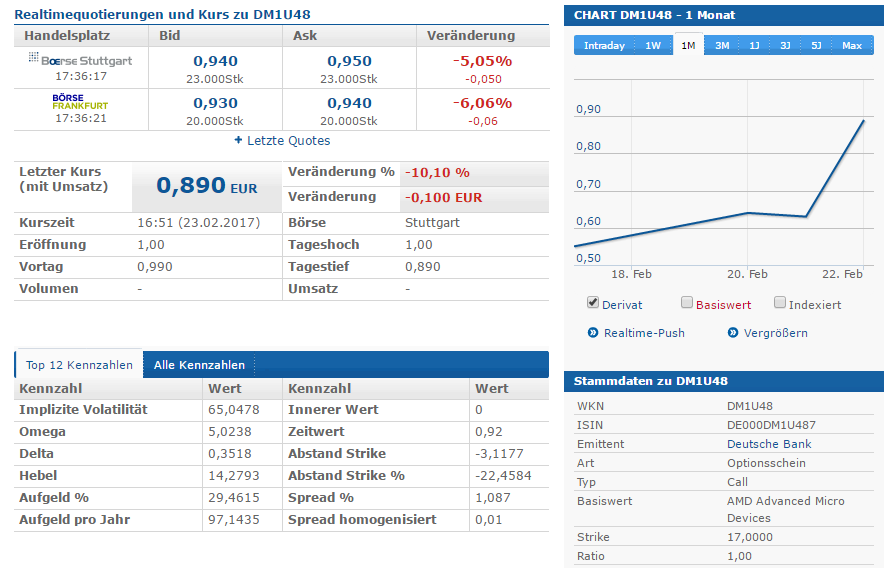Click the Spread % value 1,087
892x568 pixels.
pyautogui.click(x=493, y=498)
